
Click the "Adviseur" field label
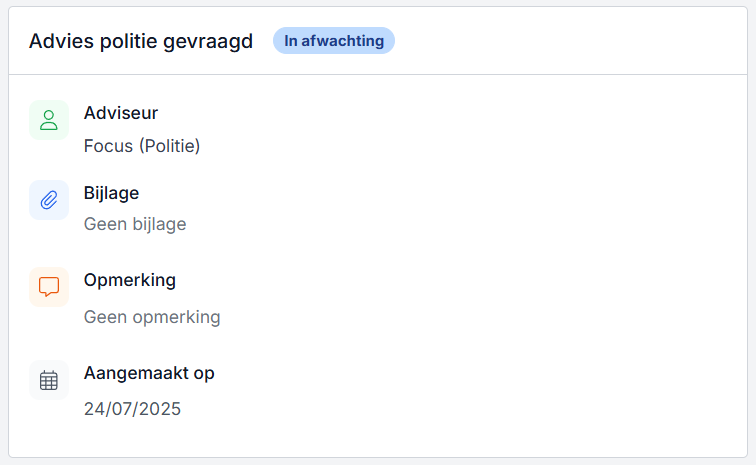121,113
